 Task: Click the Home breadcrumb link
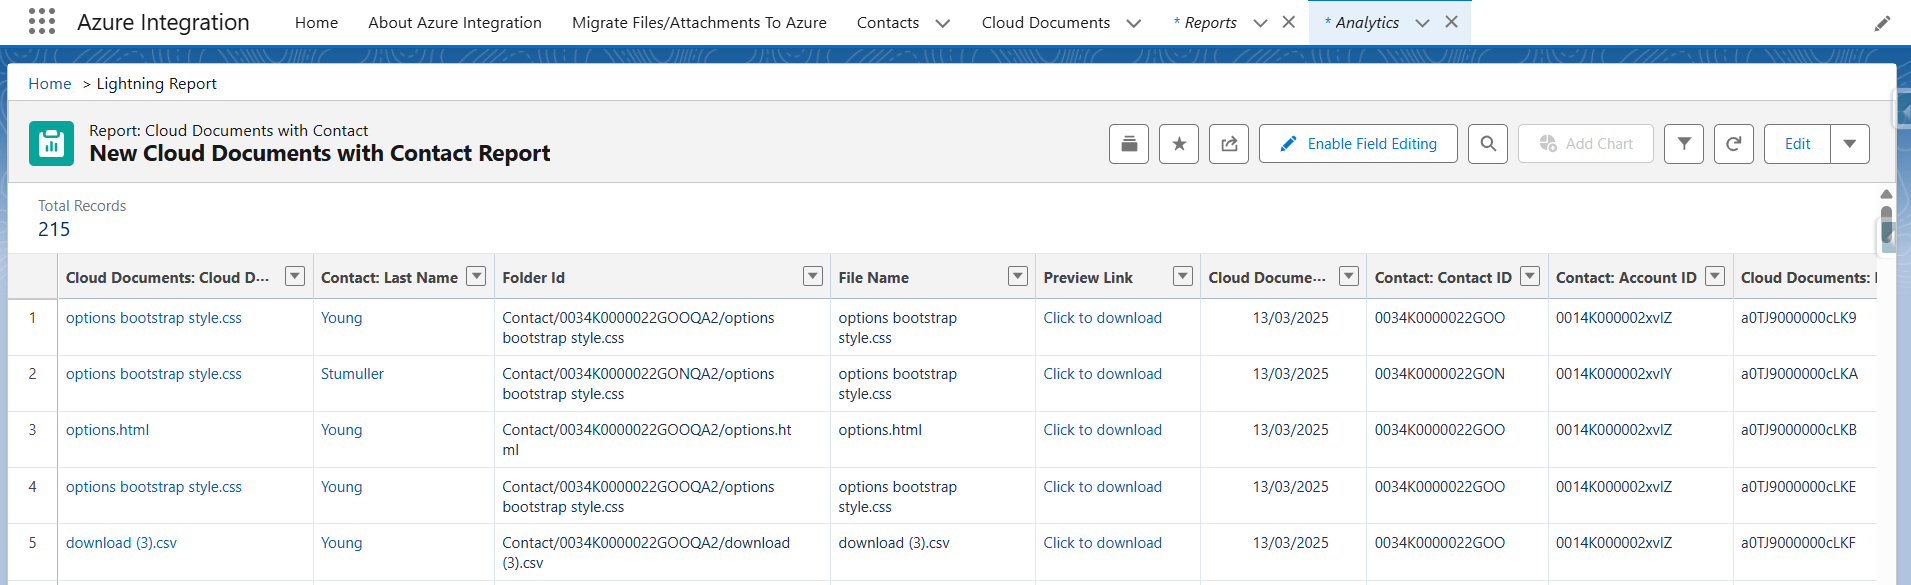pyautogui.click(x=50, y=84)
